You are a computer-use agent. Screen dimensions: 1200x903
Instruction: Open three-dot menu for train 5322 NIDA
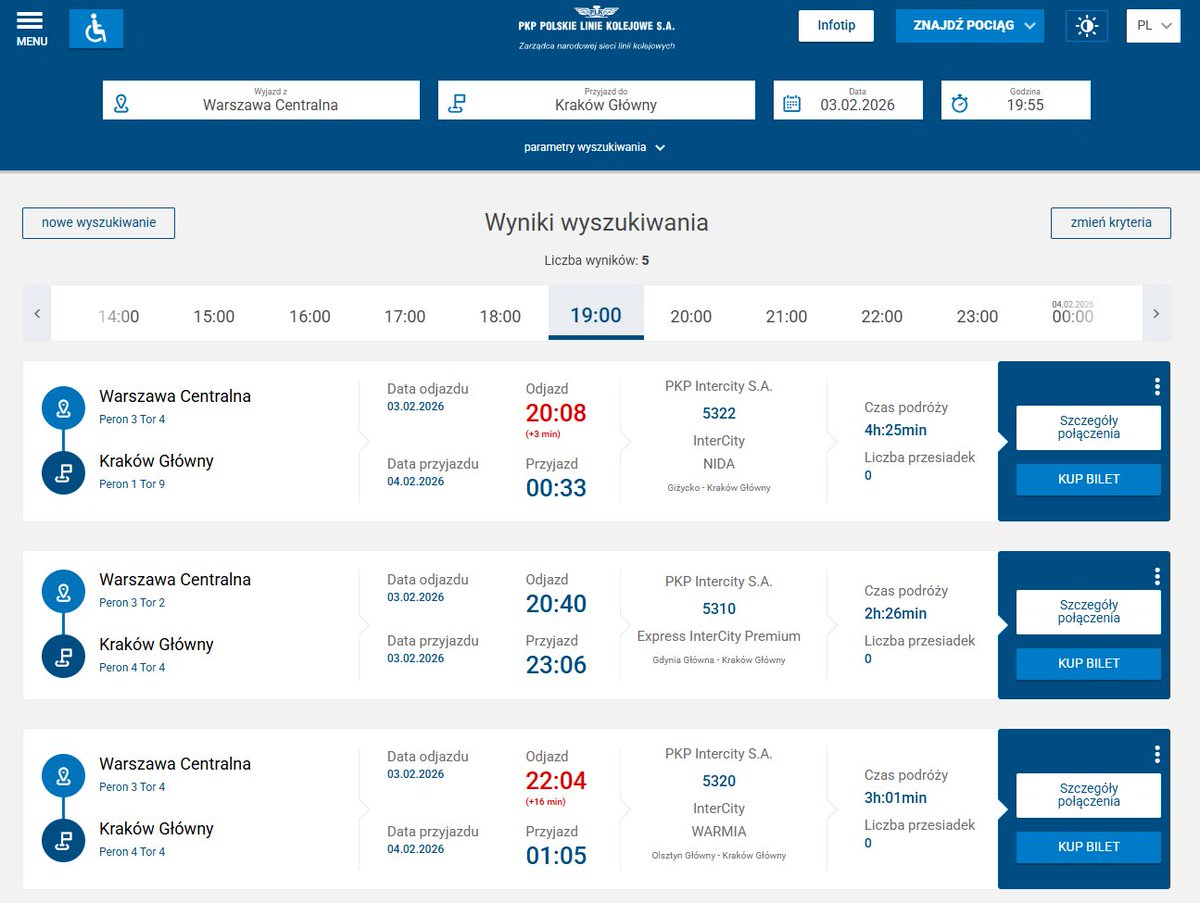1157,387
